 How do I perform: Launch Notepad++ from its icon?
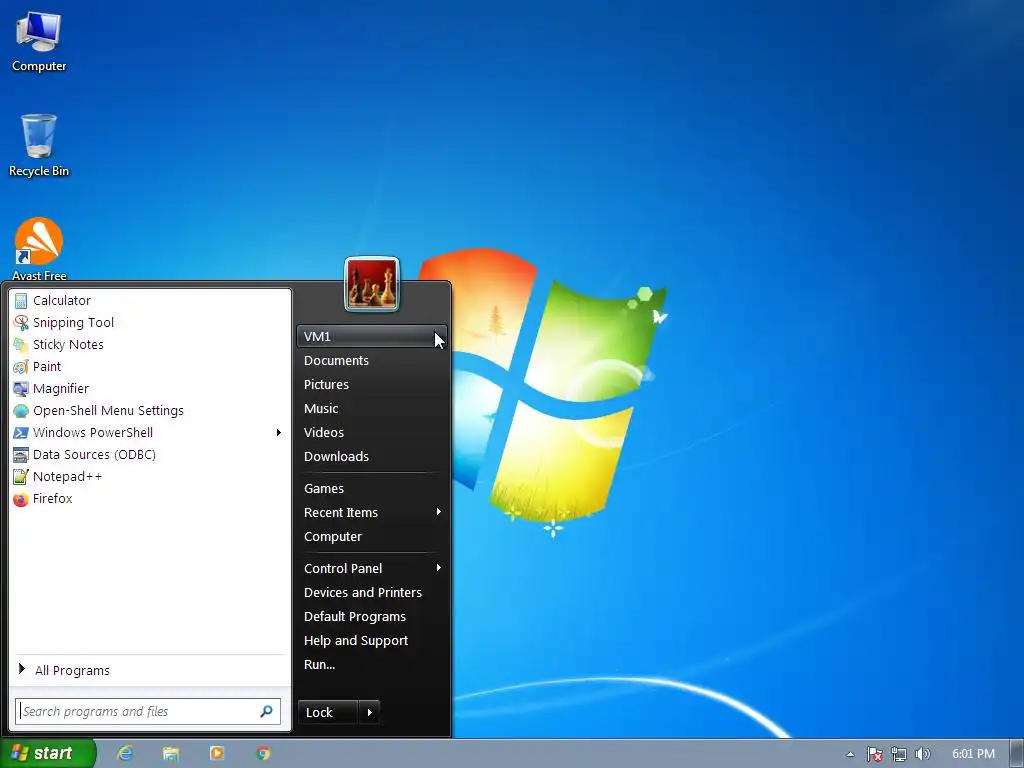[x=21, y=477]
